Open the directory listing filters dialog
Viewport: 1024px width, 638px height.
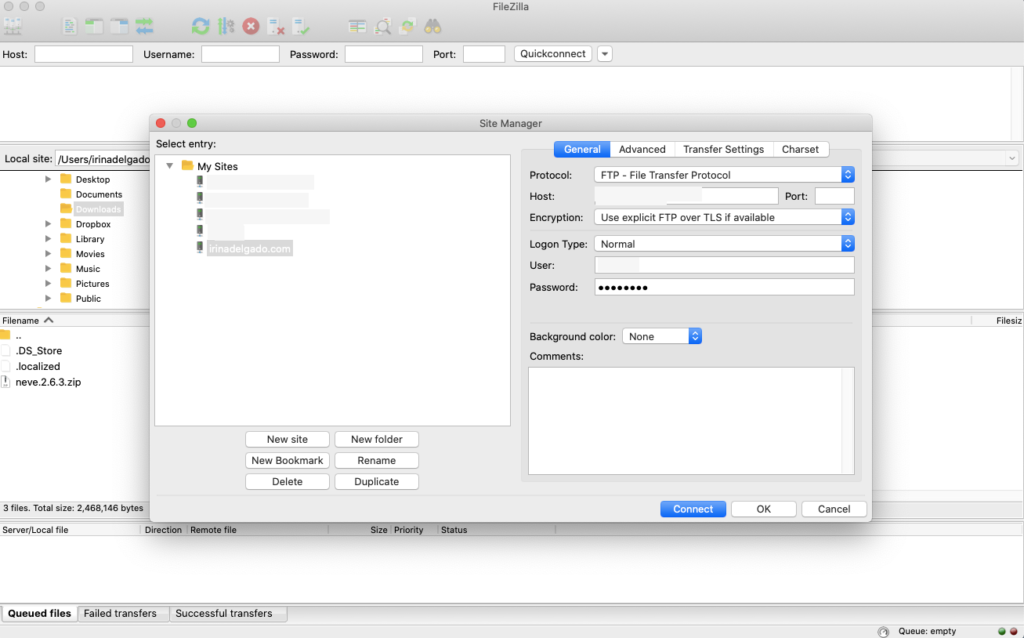click(357, 26)
